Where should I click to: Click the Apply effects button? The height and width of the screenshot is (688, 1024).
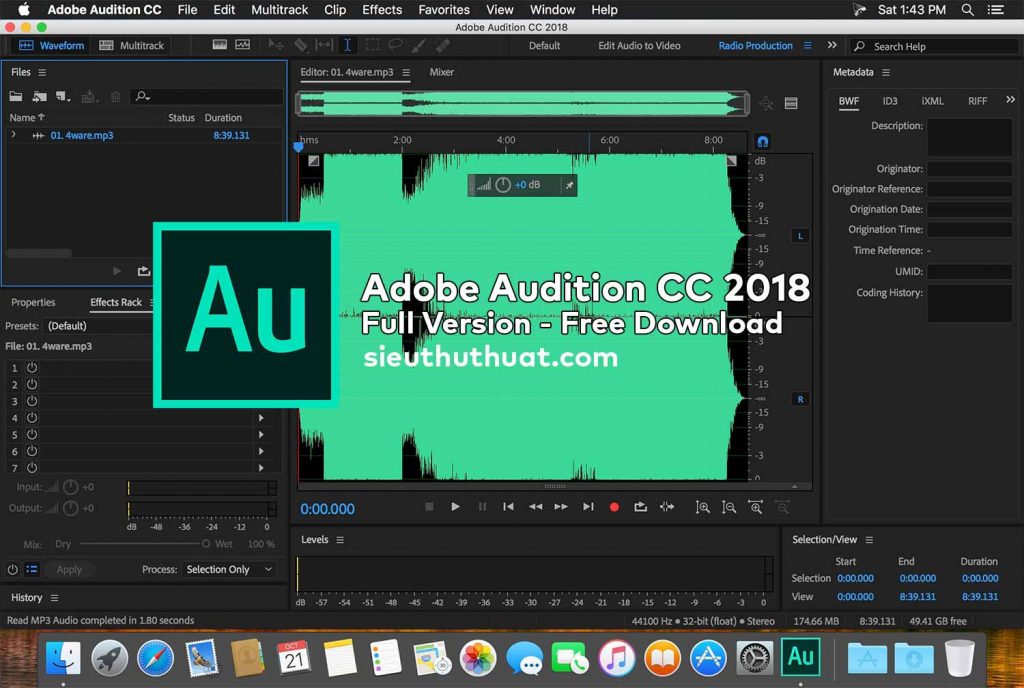(69, 570)
